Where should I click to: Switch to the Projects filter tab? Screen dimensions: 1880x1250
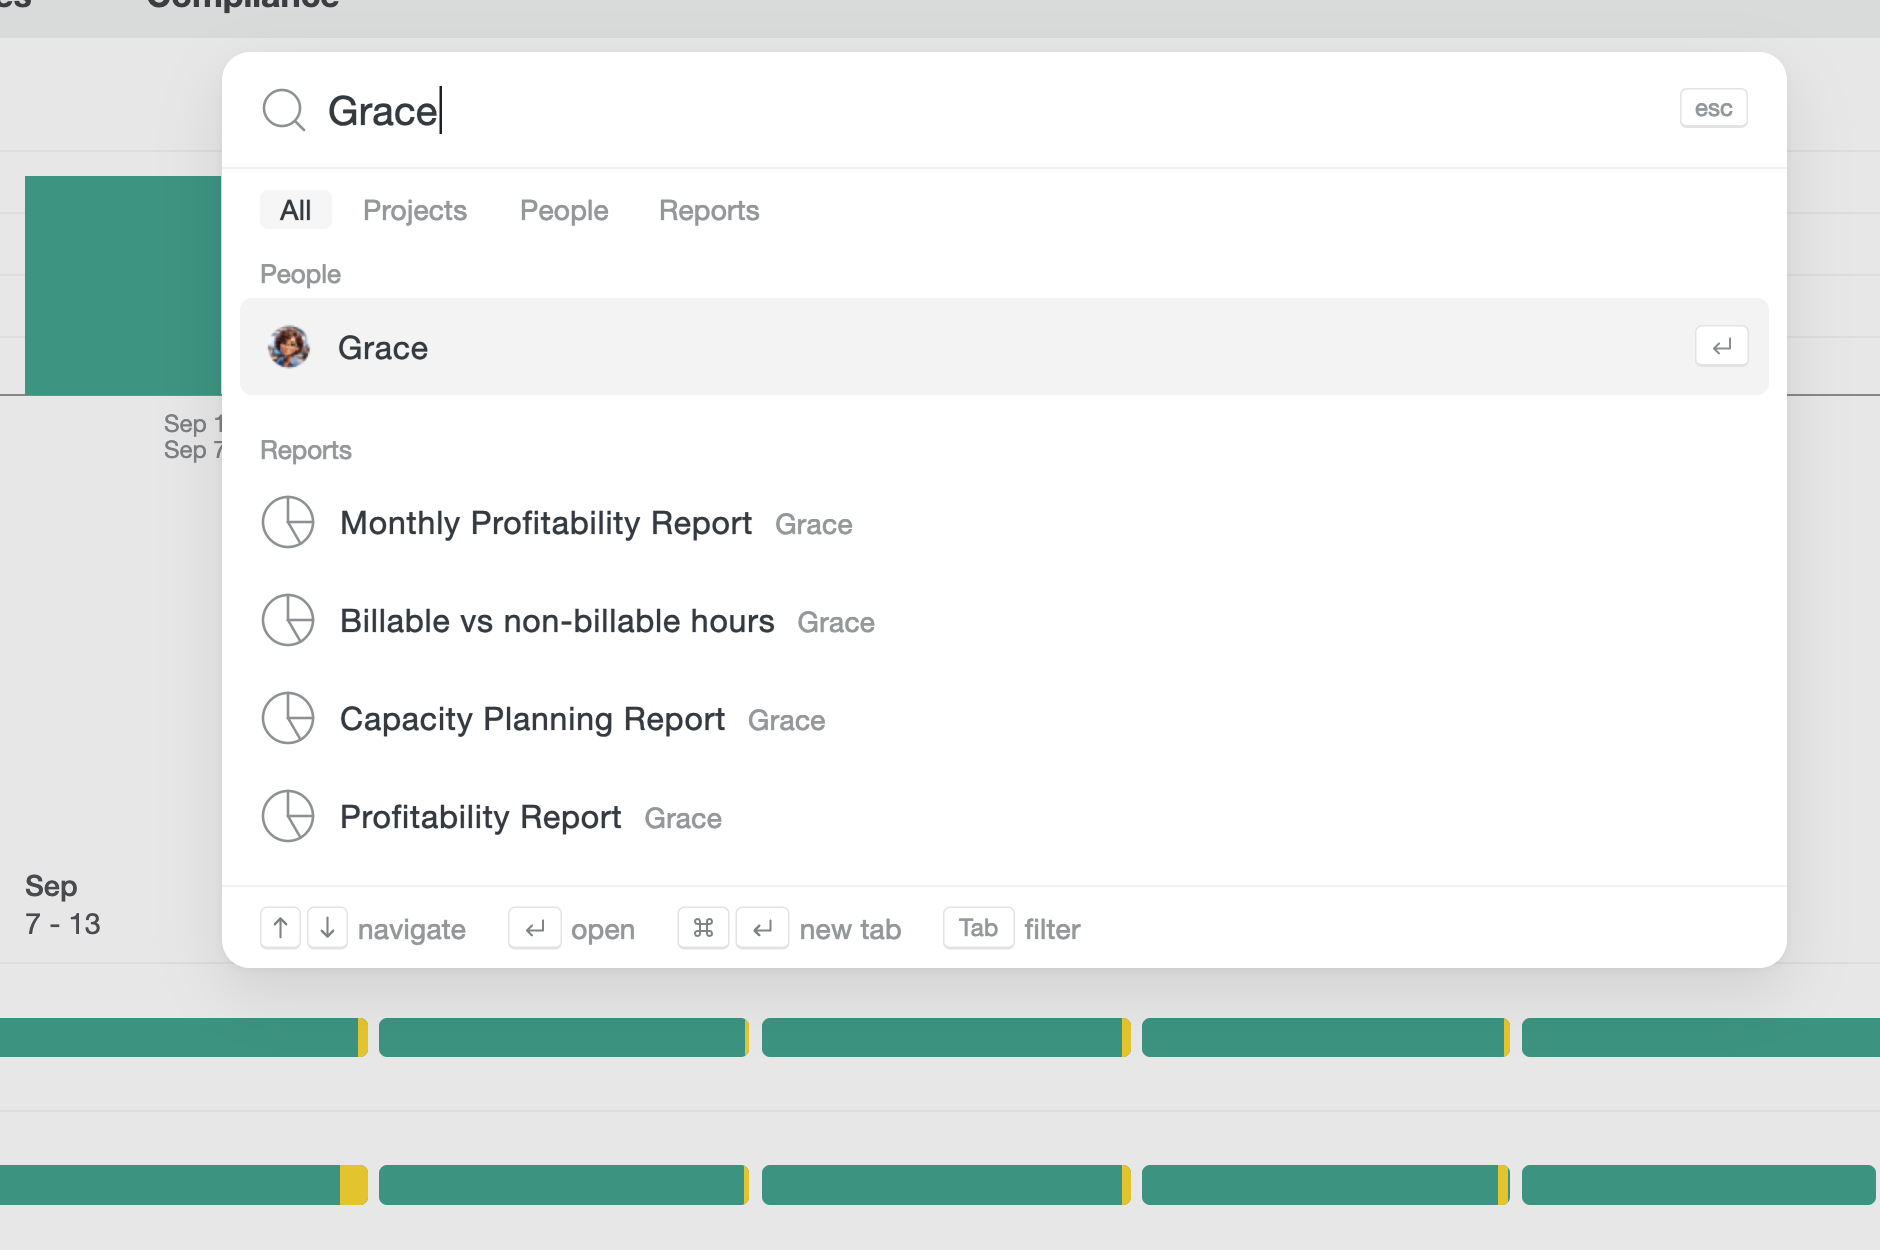pyautogui.click(x=415, y=210)
